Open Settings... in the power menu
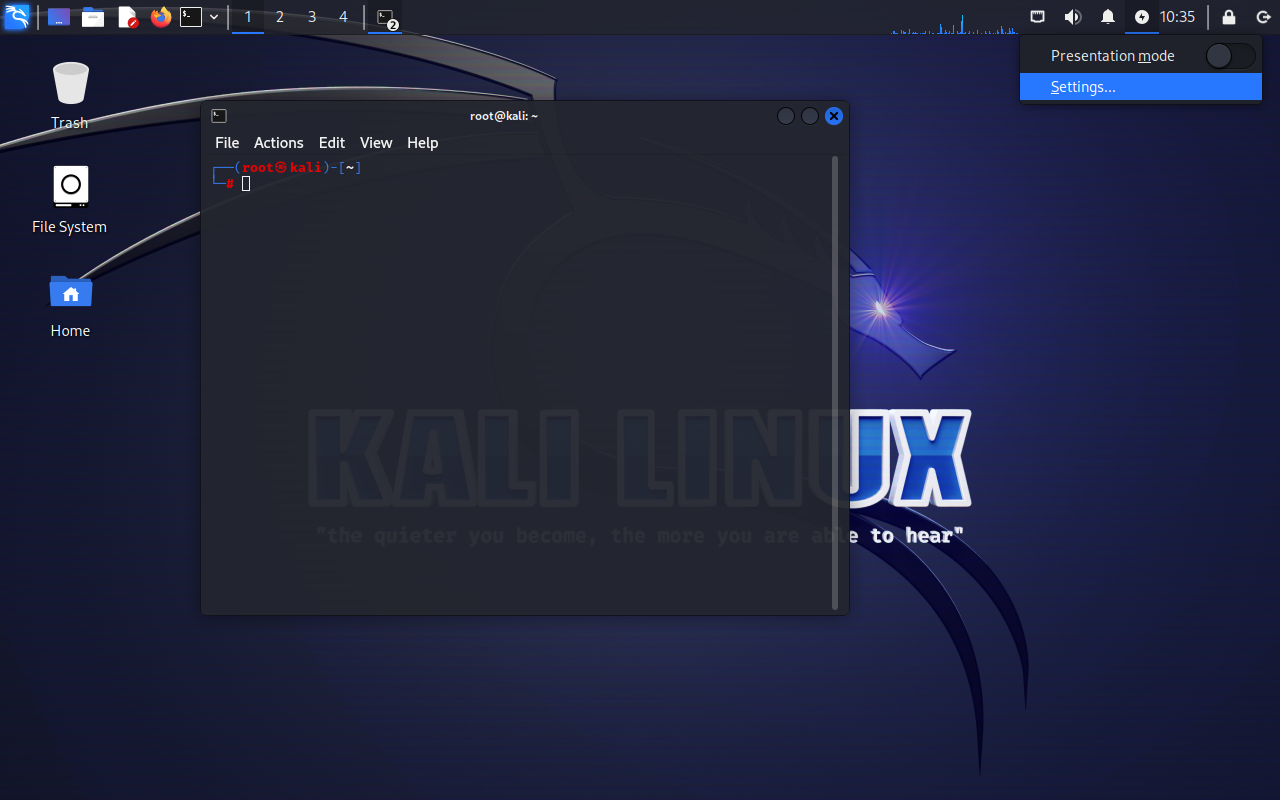The image size is (1280, 800). pos(1141,87)
